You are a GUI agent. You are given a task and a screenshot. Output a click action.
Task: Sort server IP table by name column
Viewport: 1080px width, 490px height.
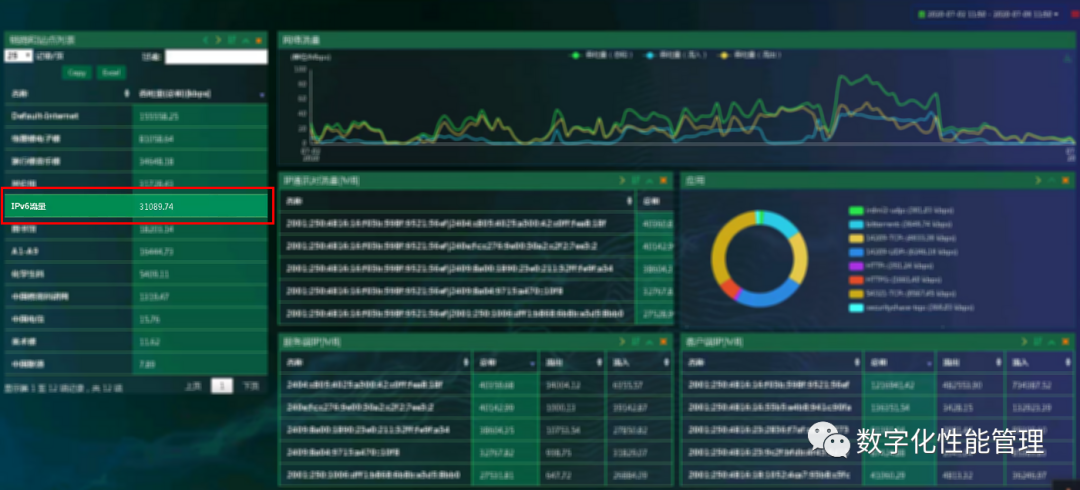(466, 362)
